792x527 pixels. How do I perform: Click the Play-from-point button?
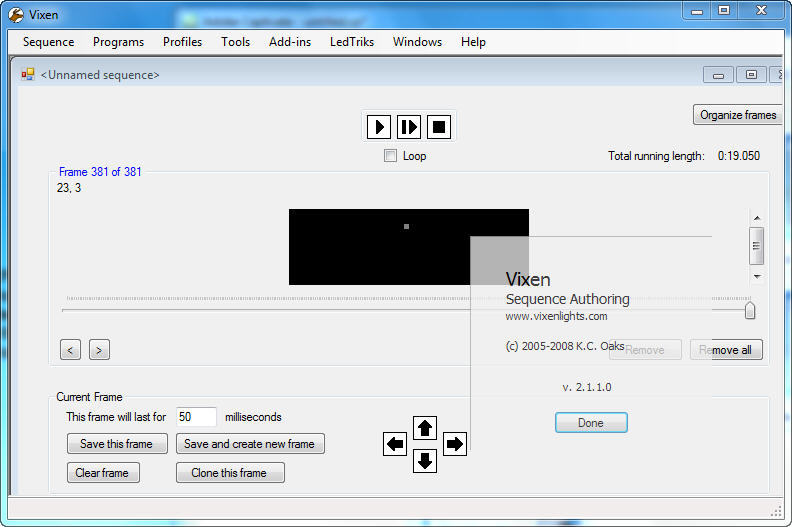click(409, 127)
